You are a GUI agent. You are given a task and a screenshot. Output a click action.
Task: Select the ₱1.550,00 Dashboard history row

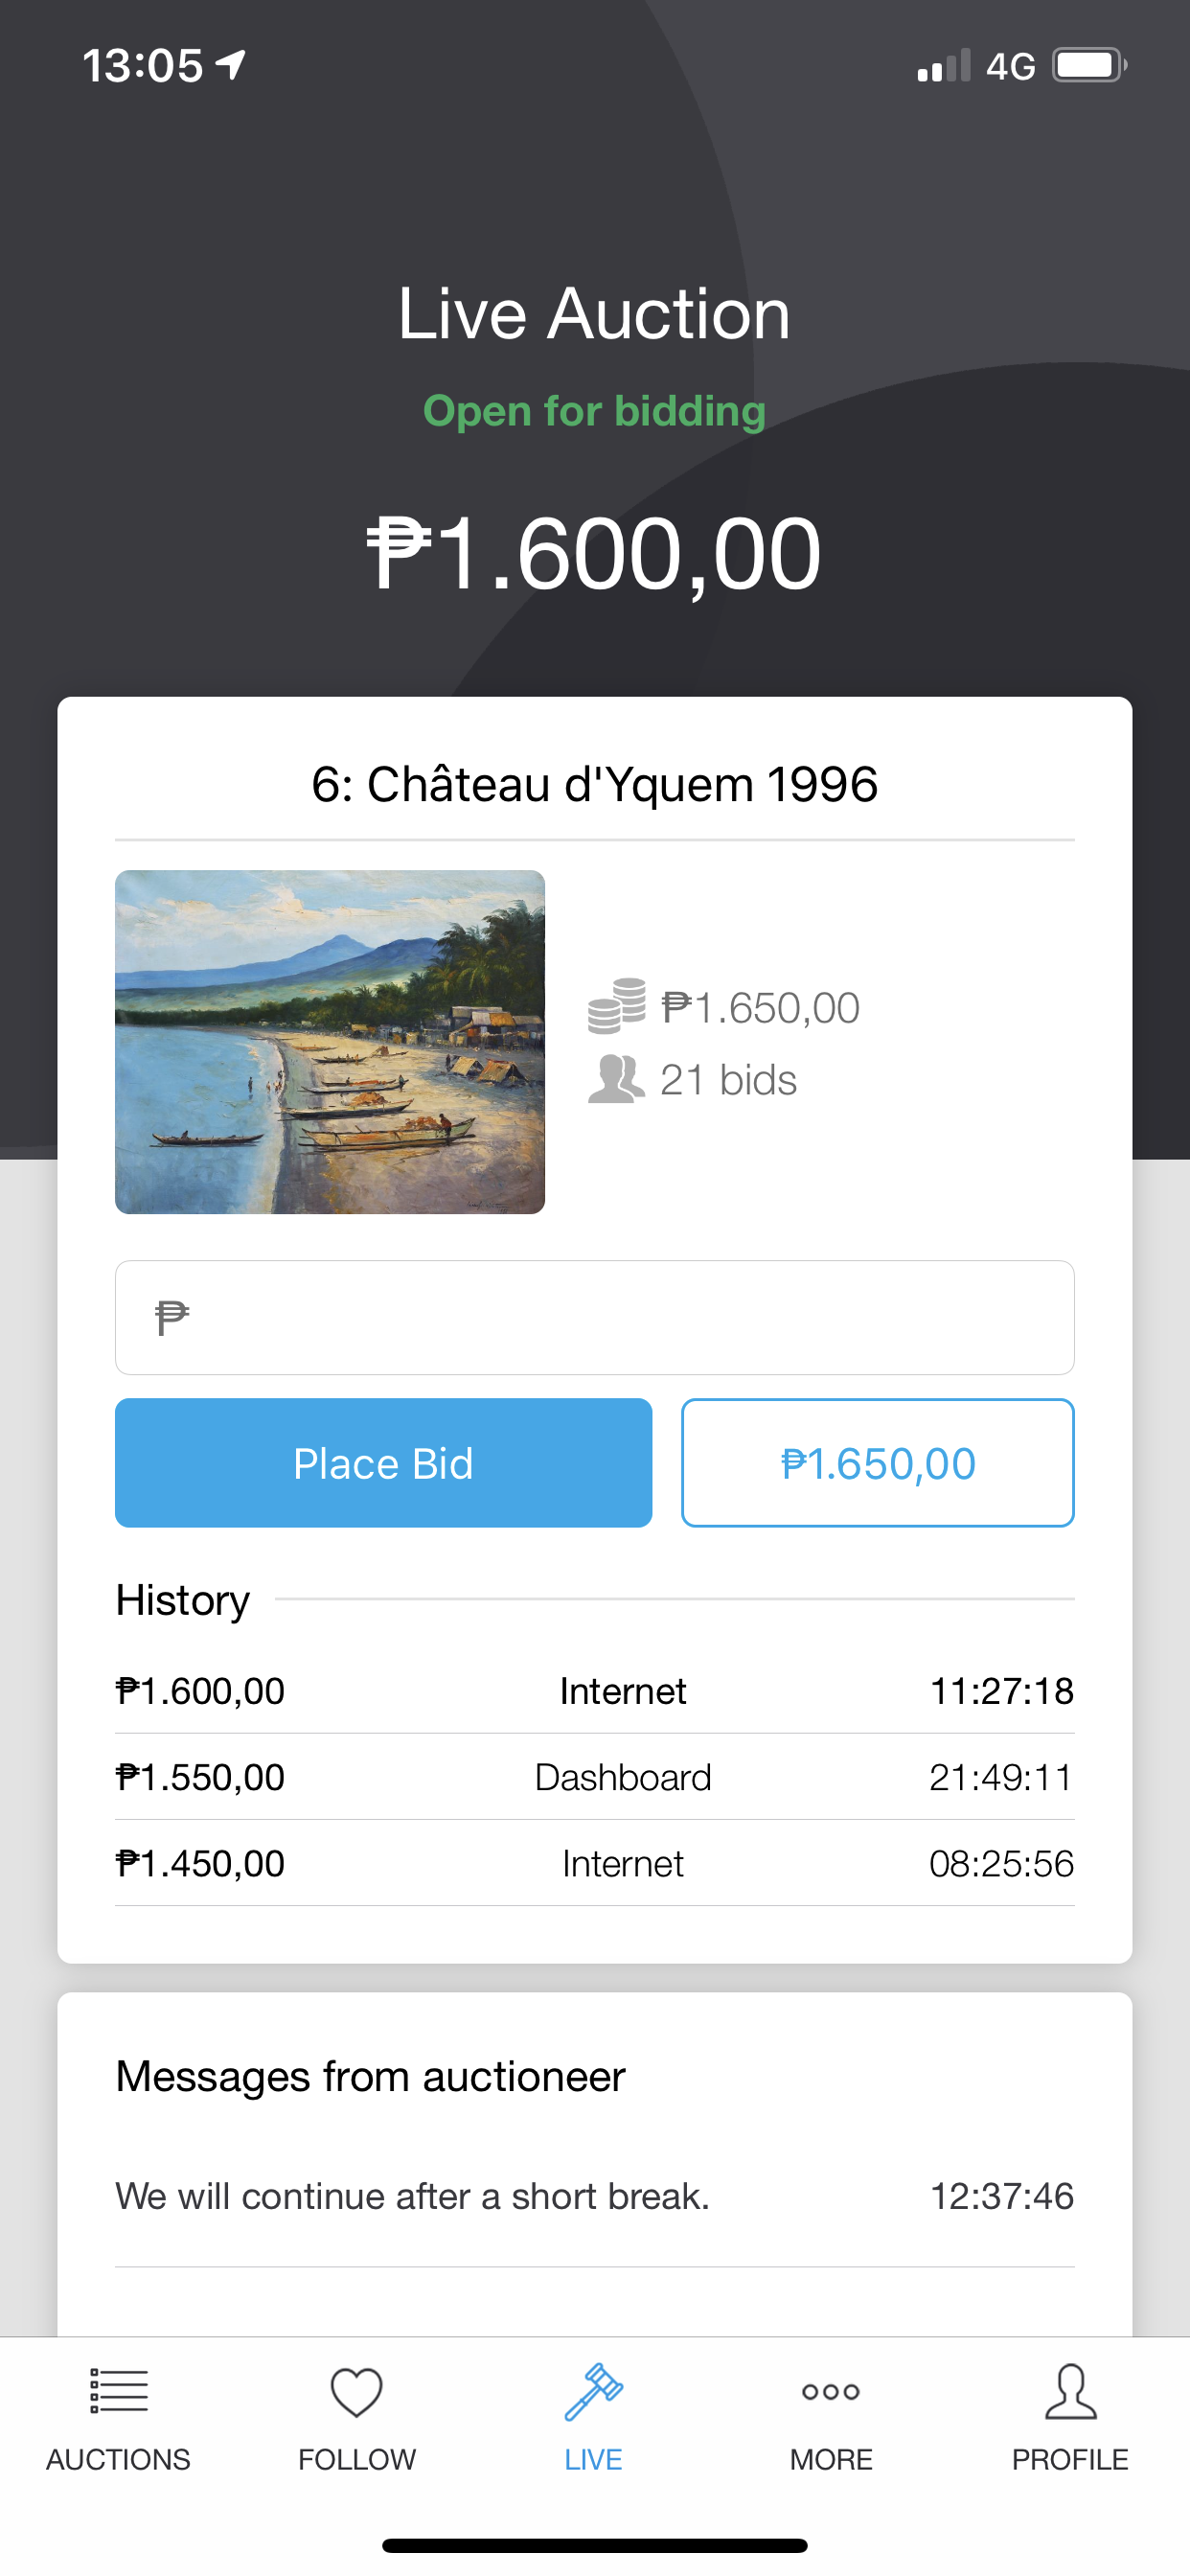[x=595, y=1777]
